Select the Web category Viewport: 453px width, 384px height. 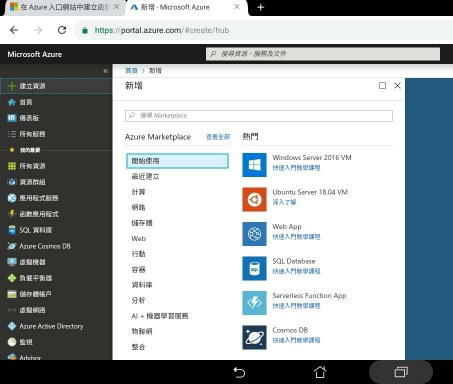coord(139,238)
